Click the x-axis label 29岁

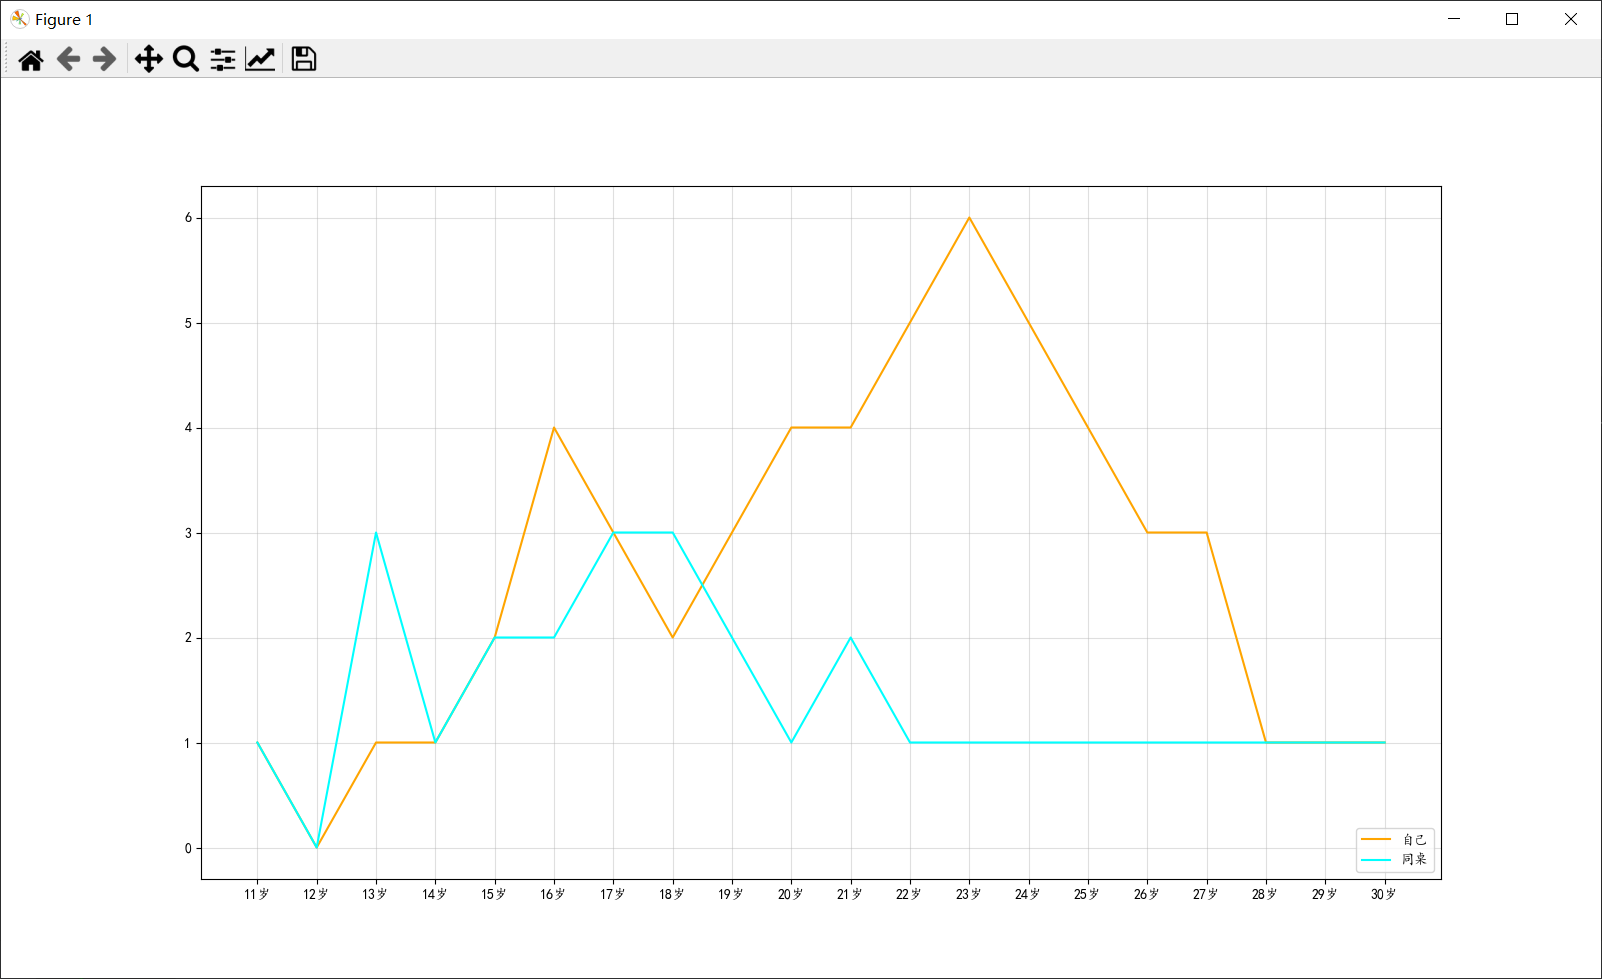pyautogui.click(x=1325, y=894)
